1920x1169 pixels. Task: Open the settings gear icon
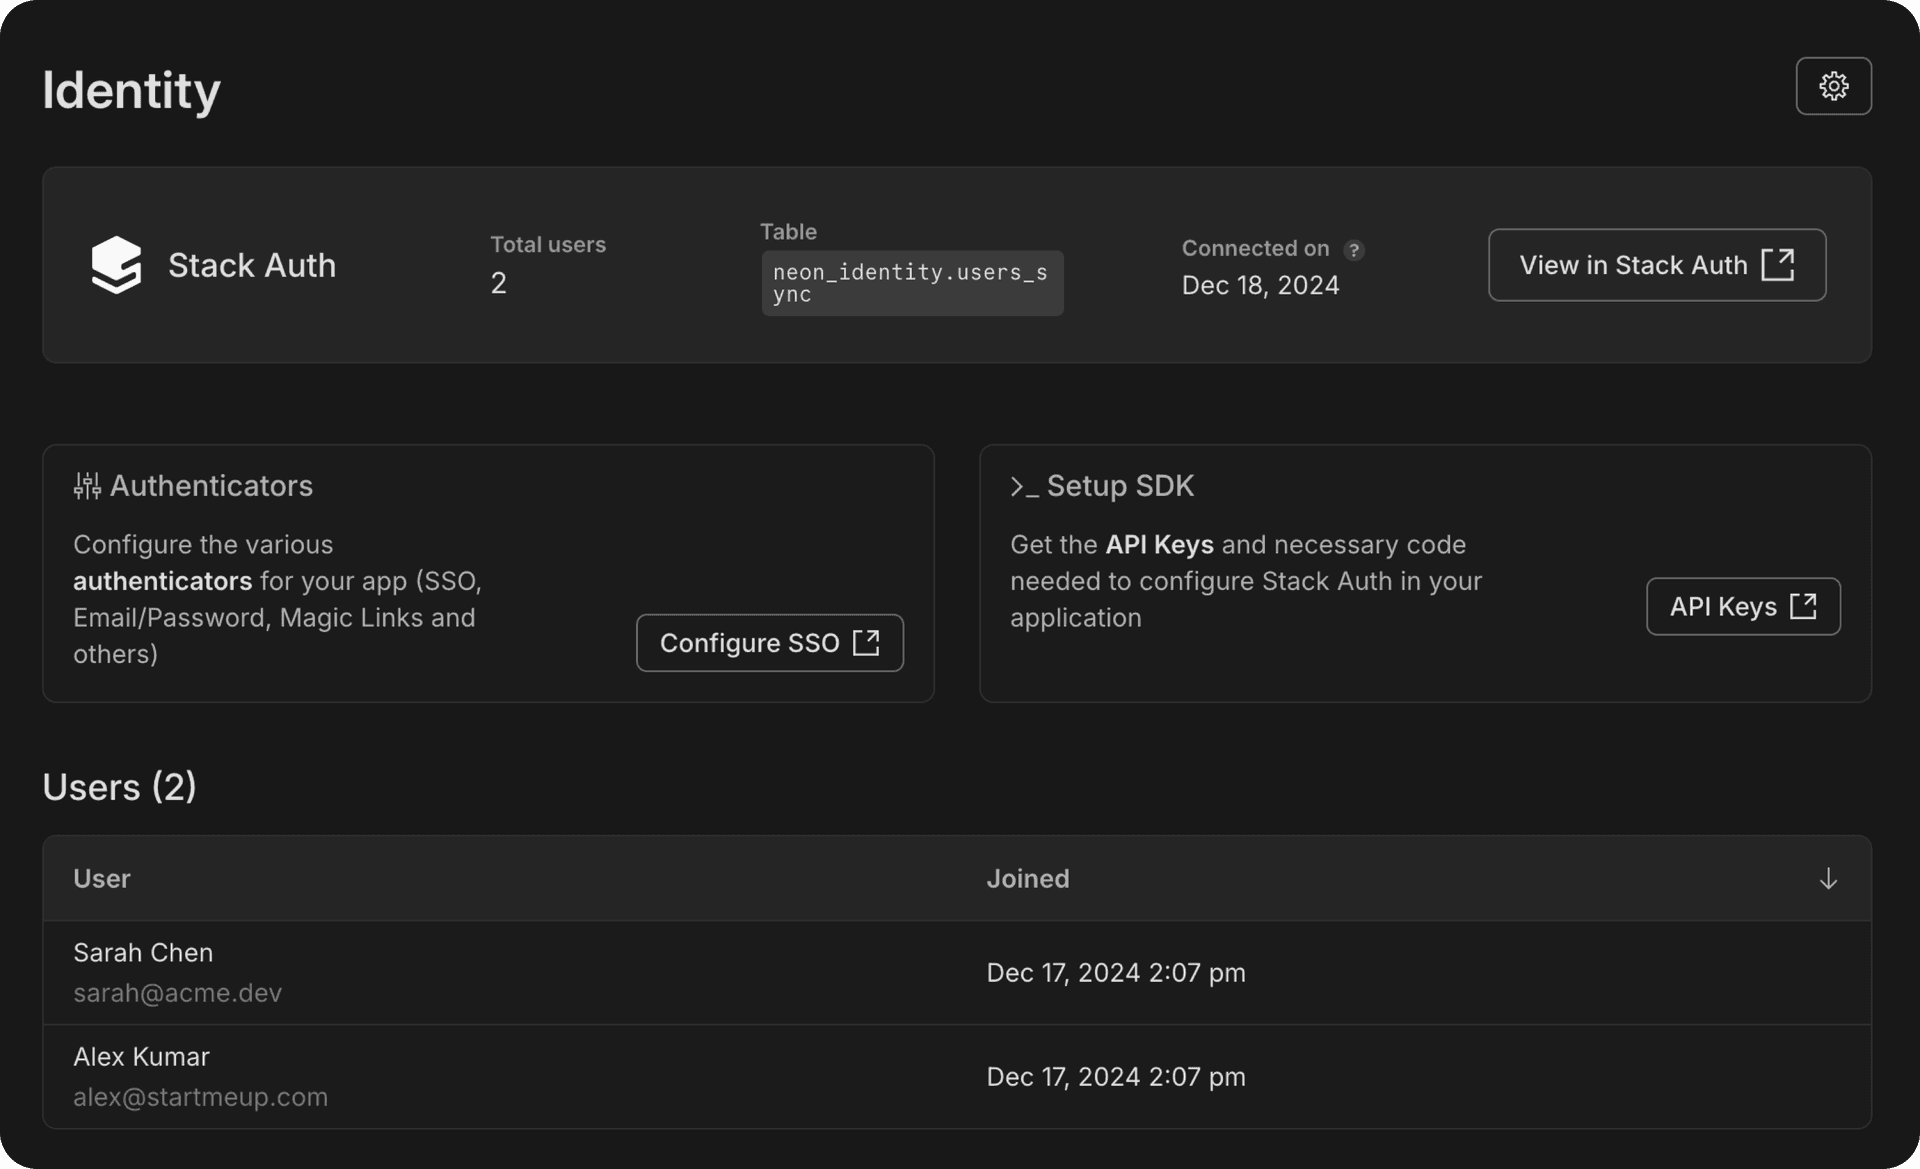(1833, 86)
